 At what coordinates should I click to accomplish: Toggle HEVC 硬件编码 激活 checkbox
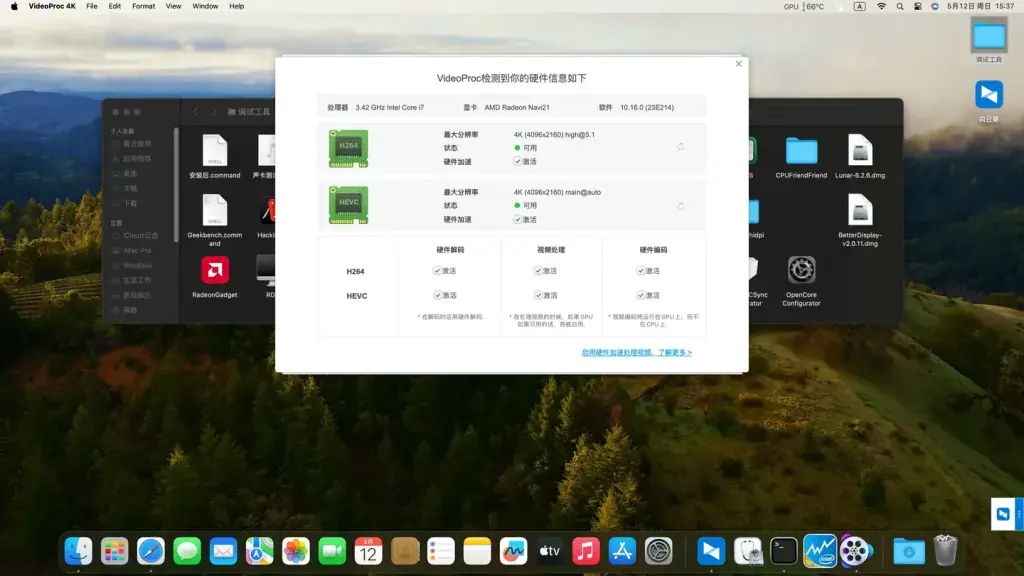[x=641, y=295]
